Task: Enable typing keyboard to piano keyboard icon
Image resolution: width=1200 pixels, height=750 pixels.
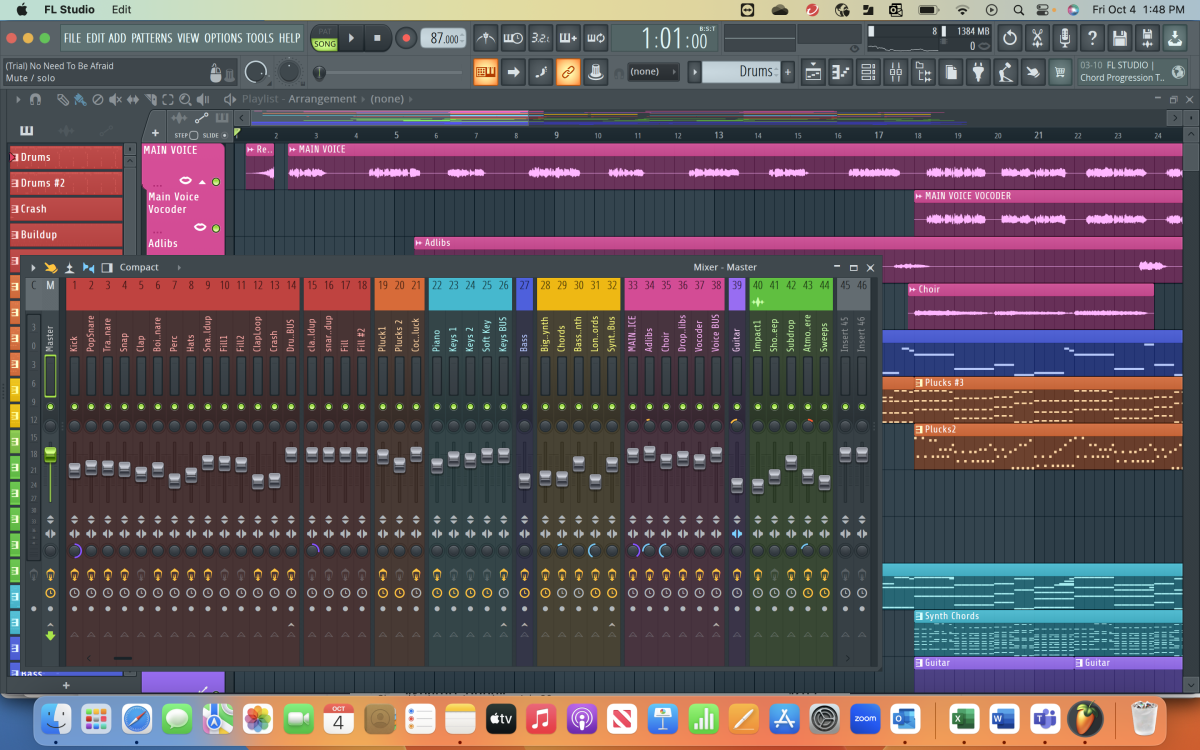Action: [486, 72]
